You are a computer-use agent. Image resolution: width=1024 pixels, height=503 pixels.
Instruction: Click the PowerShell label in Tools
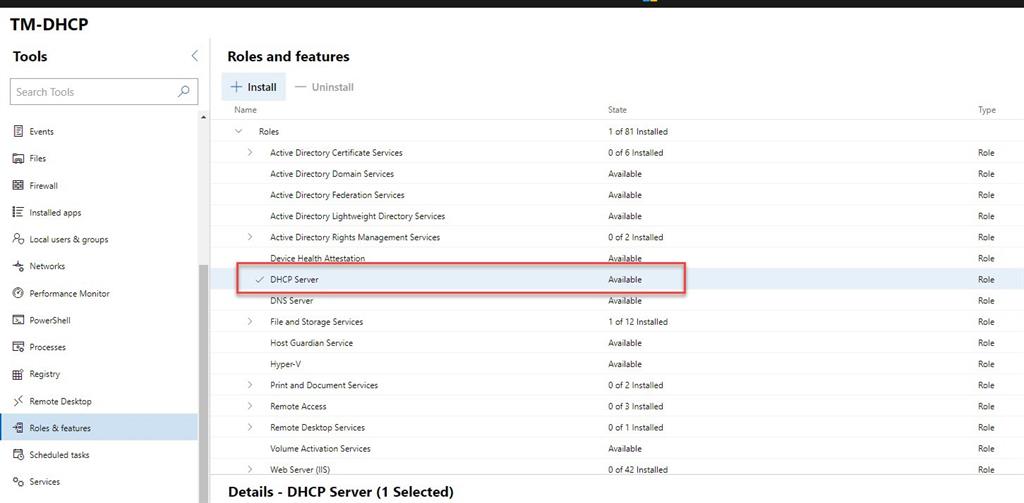point(50,320)
